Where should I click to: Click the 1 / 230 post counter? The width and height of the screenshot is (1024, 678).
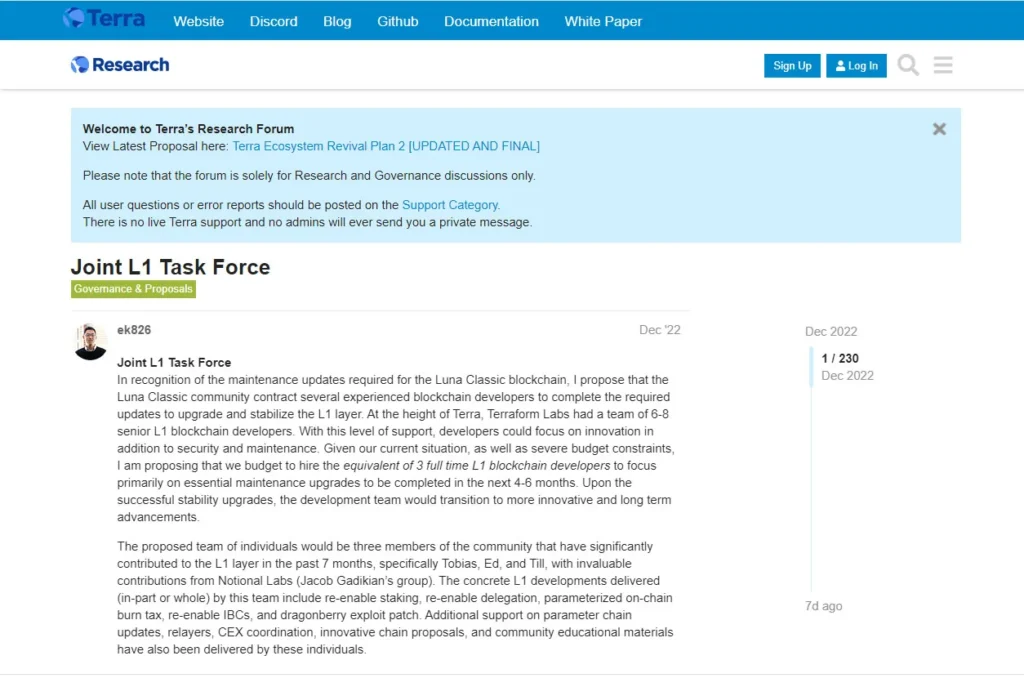pos(840,359)
